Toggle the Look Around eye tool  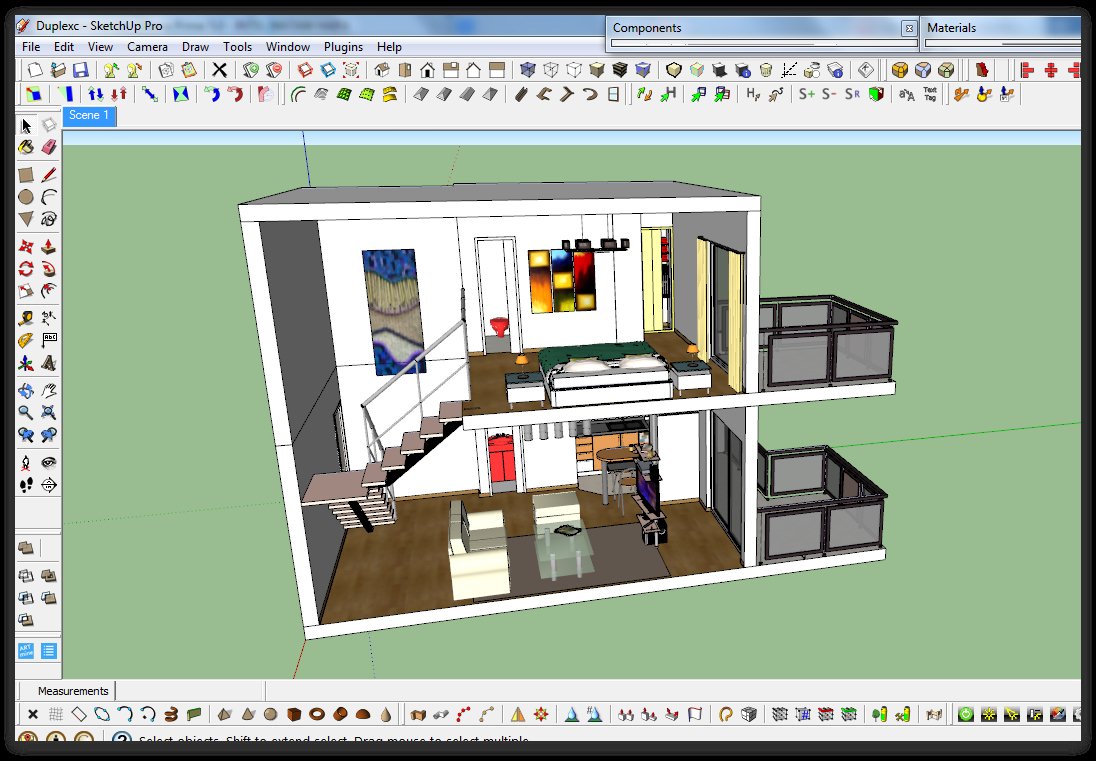pos(48,462)
